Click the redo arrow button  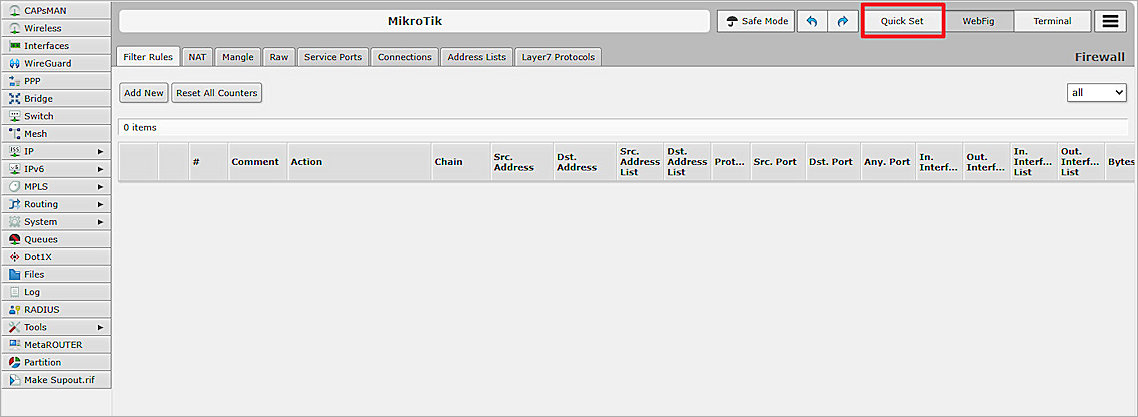(x=842, y=21)
